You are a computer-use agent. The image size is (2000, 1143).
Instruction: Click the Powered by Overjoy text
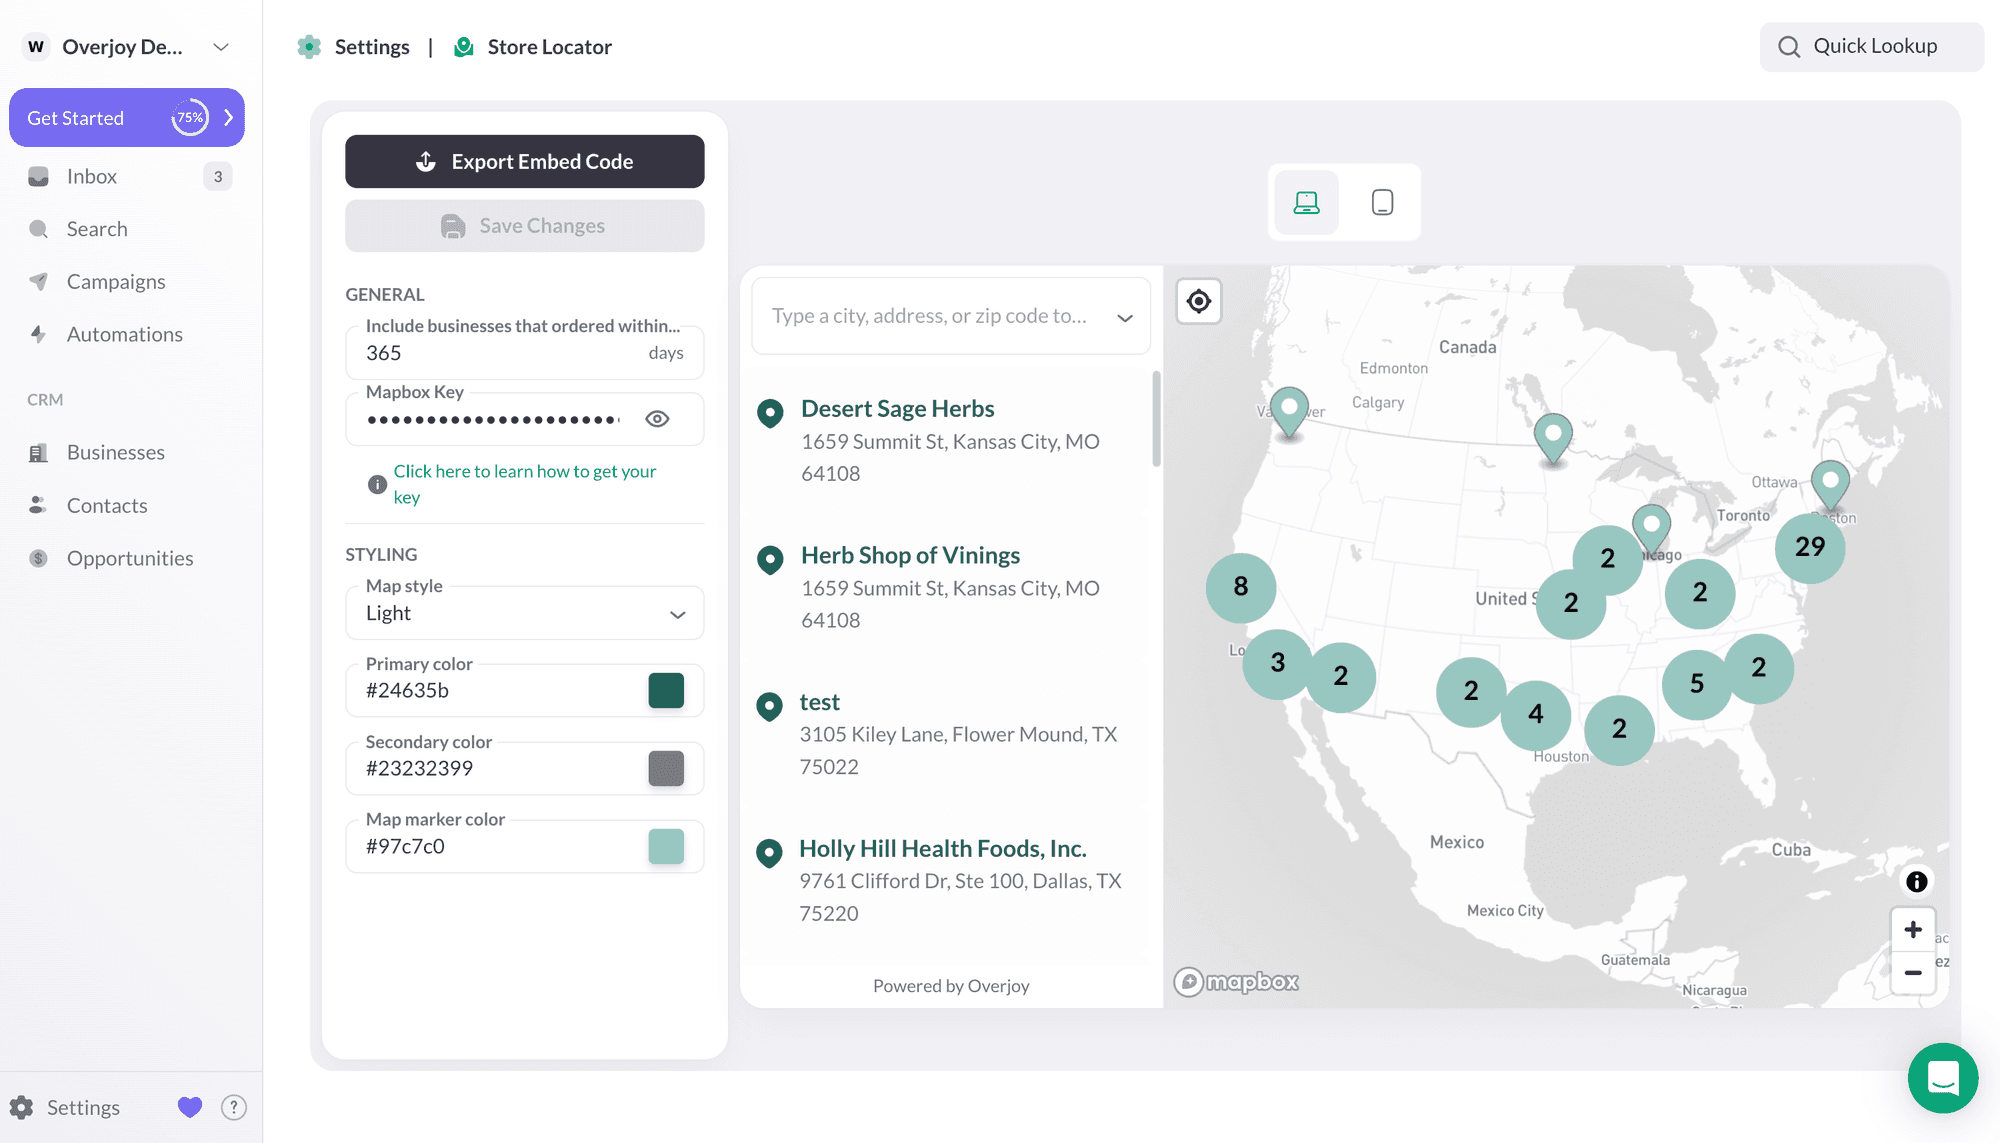(951, 986)
